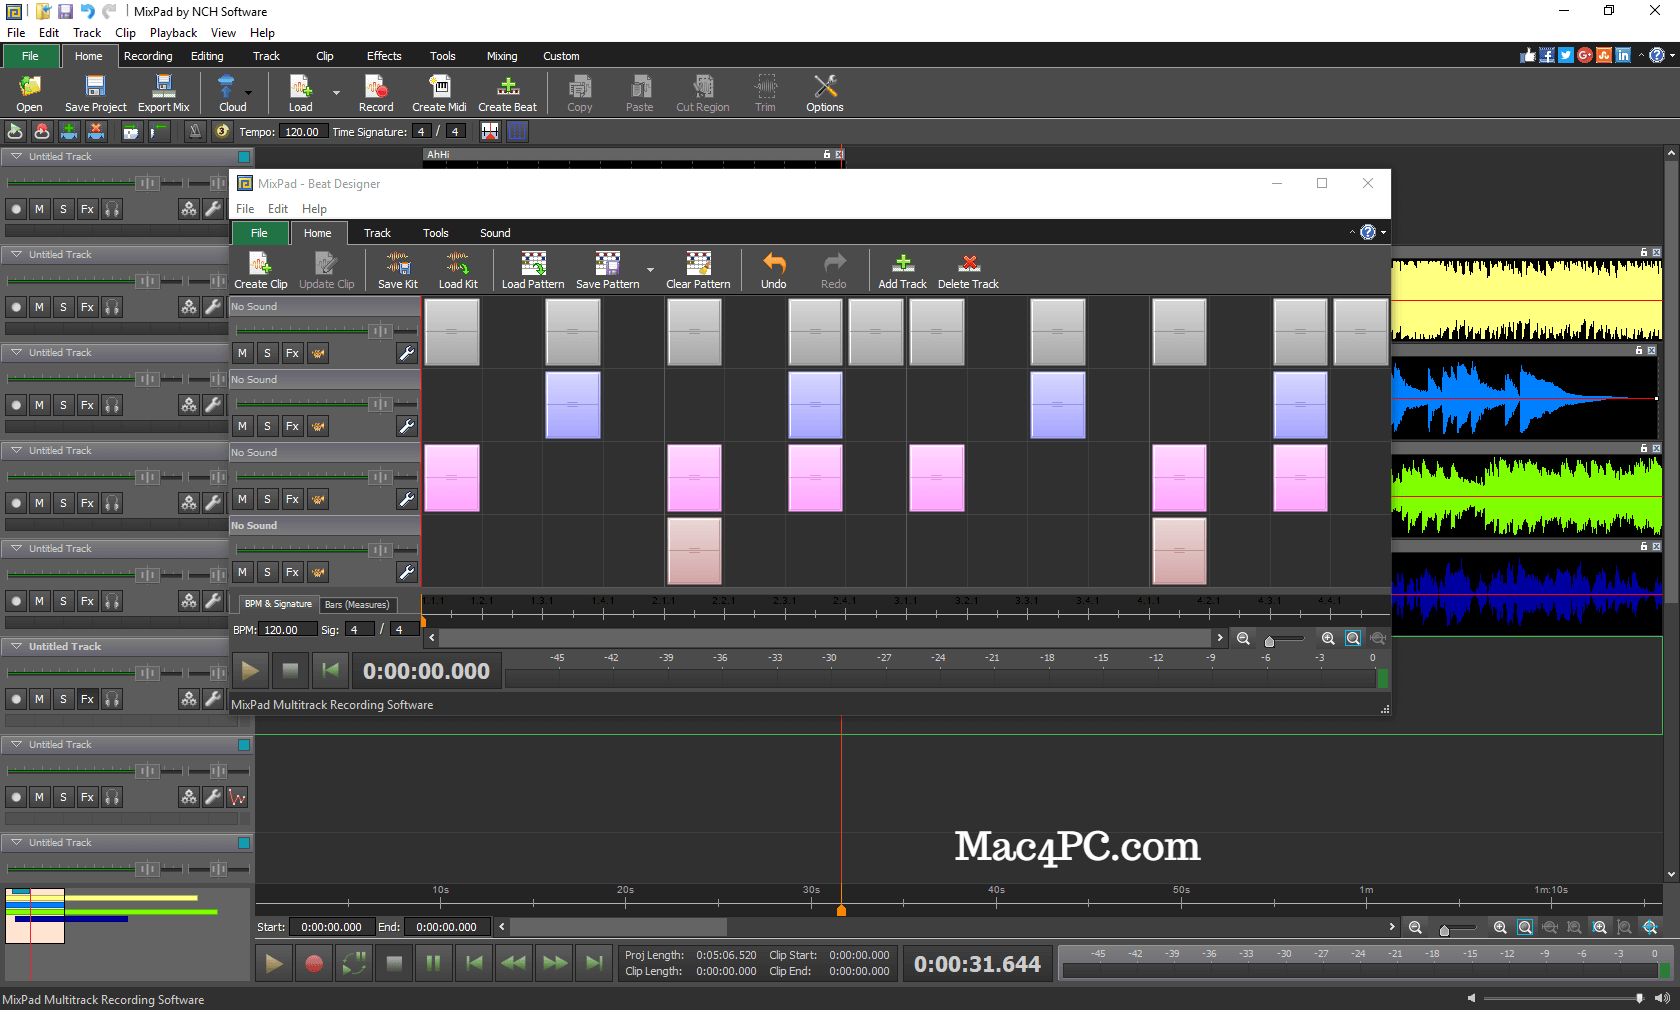The image size is (1680, 1010).
Task: Click Beat Designer stop button
Action: [290, 670]
